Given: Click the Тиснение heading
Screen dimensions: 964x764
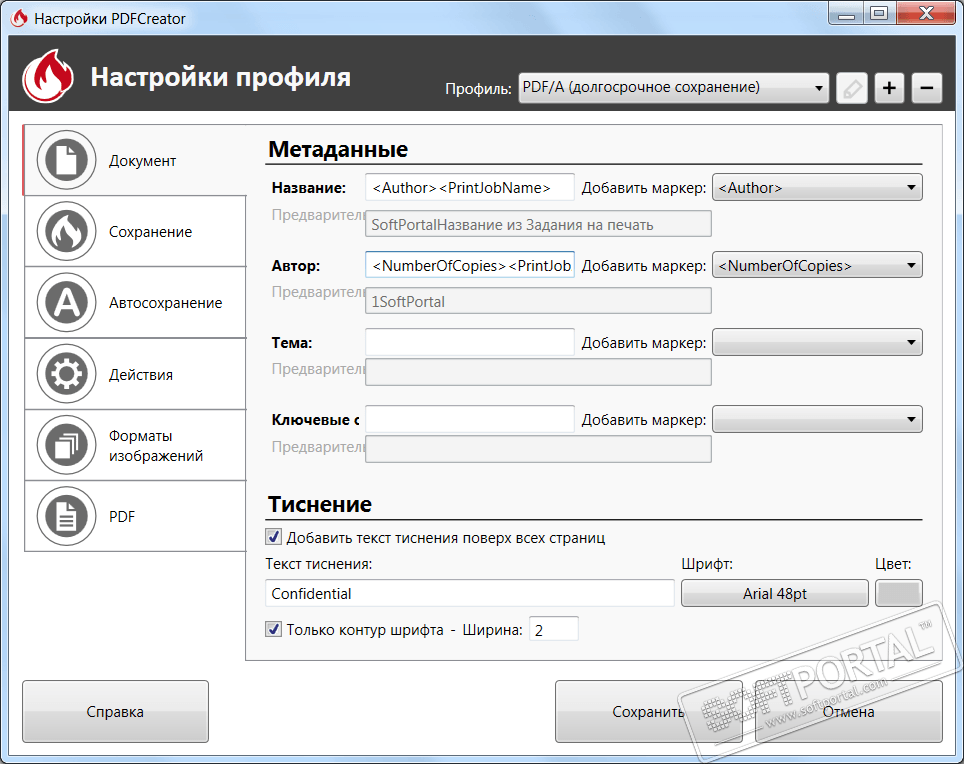Looking at the screenshot, I should [320, 503].
